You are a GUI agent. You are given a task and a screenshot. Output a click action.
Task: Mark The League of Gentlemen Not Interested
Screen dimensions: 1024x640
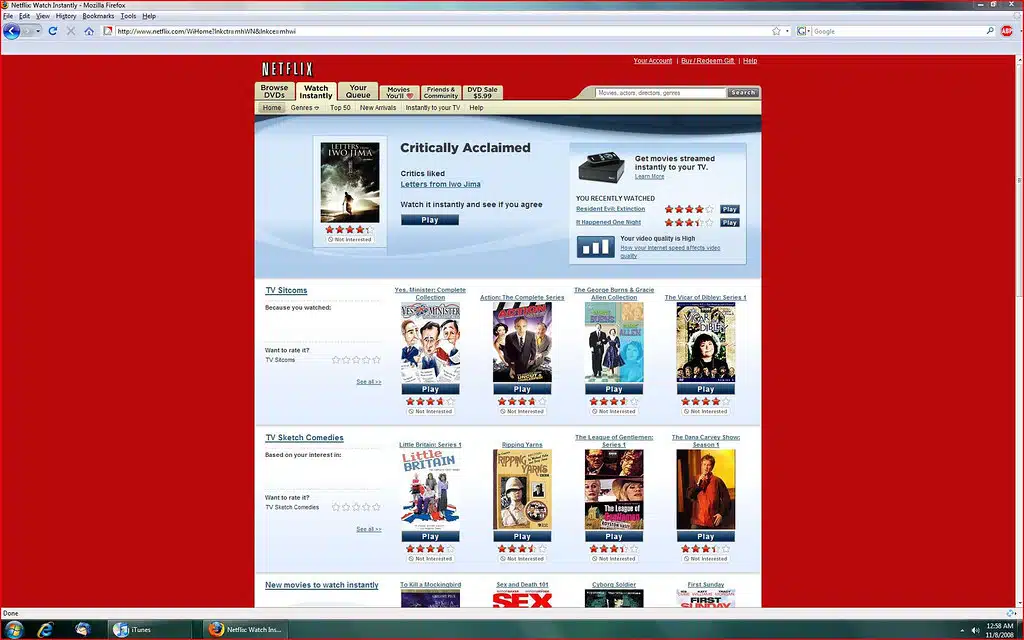pos(614,559)
